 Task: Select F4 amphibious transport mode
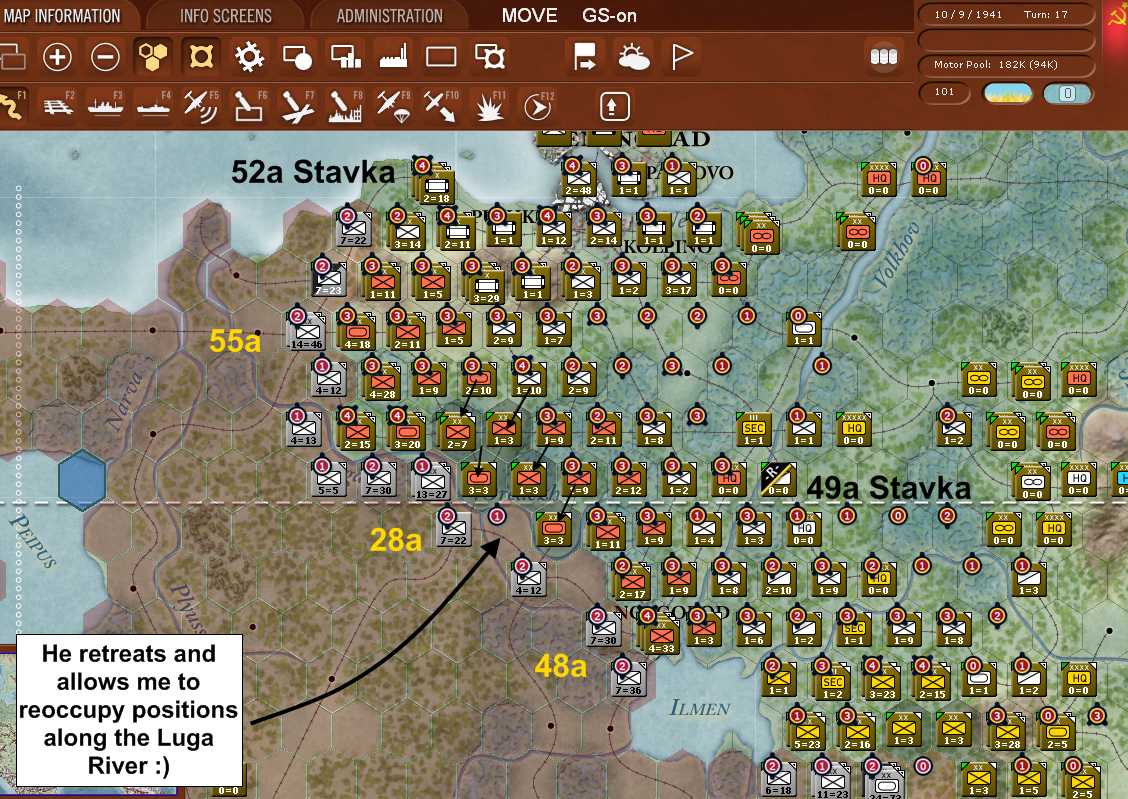(x=153, y=106)
